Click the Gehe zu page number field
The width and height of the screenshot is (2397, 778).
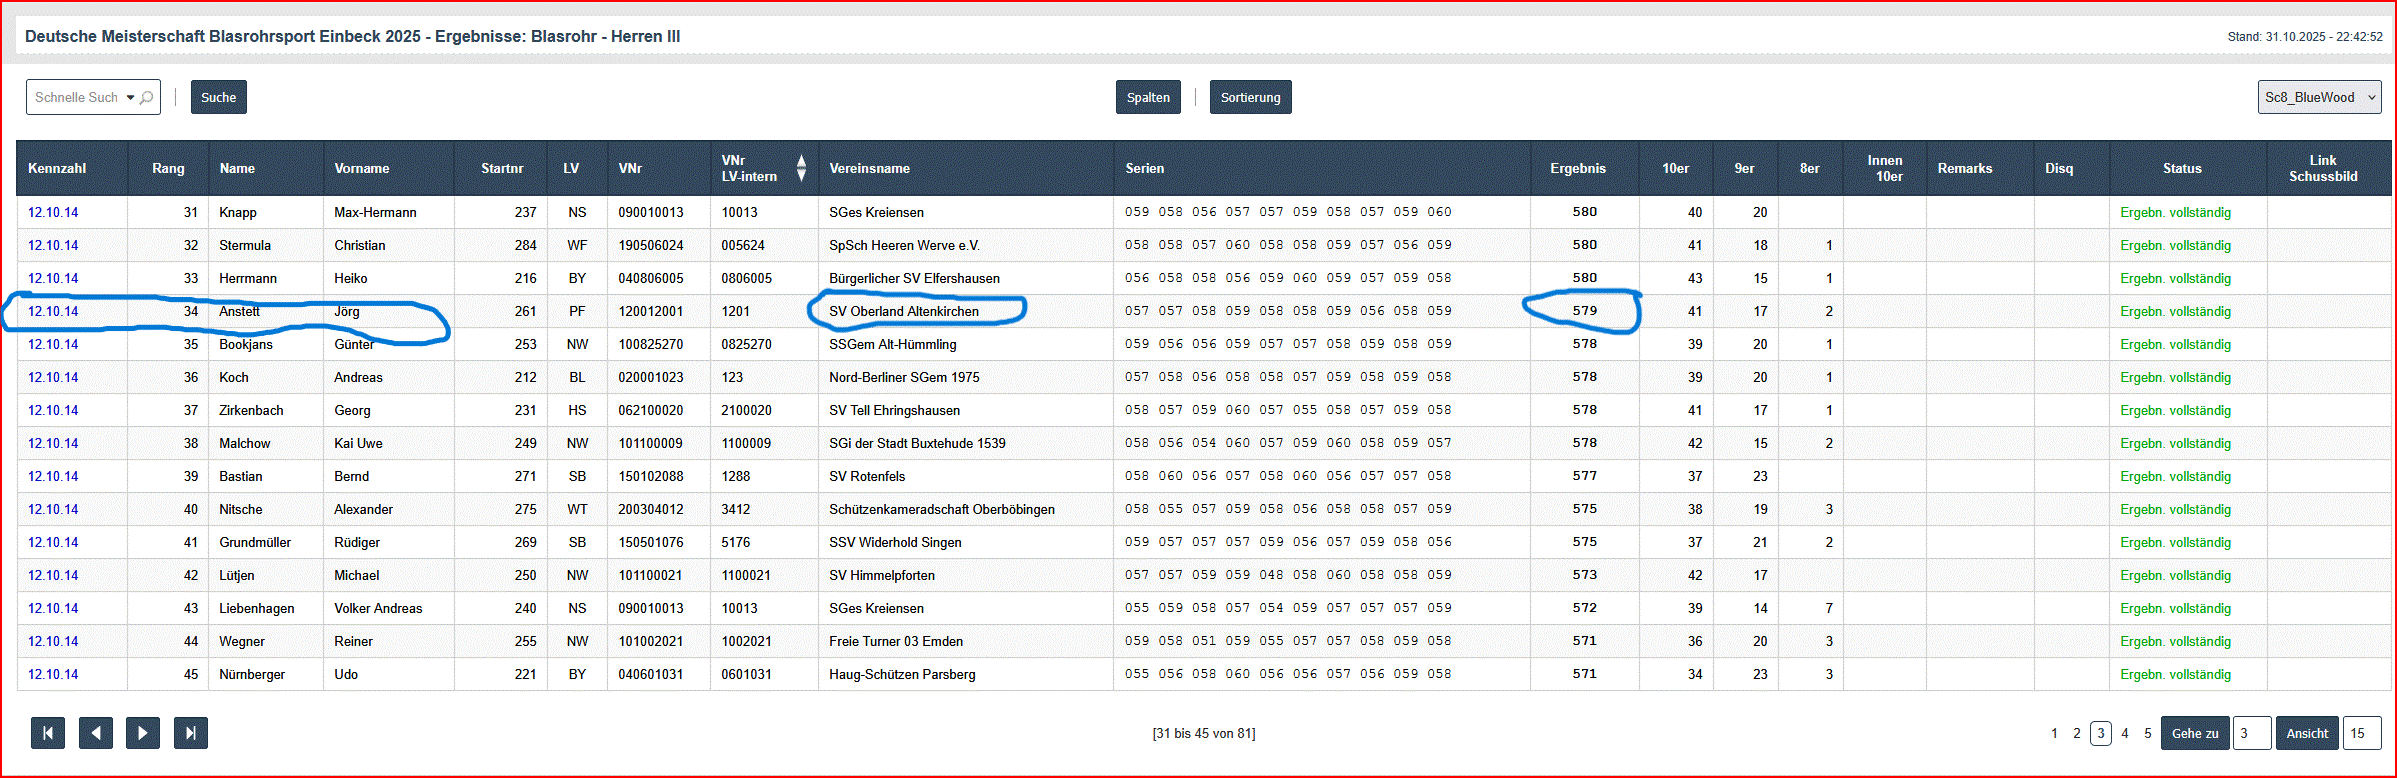(2251, 733)
